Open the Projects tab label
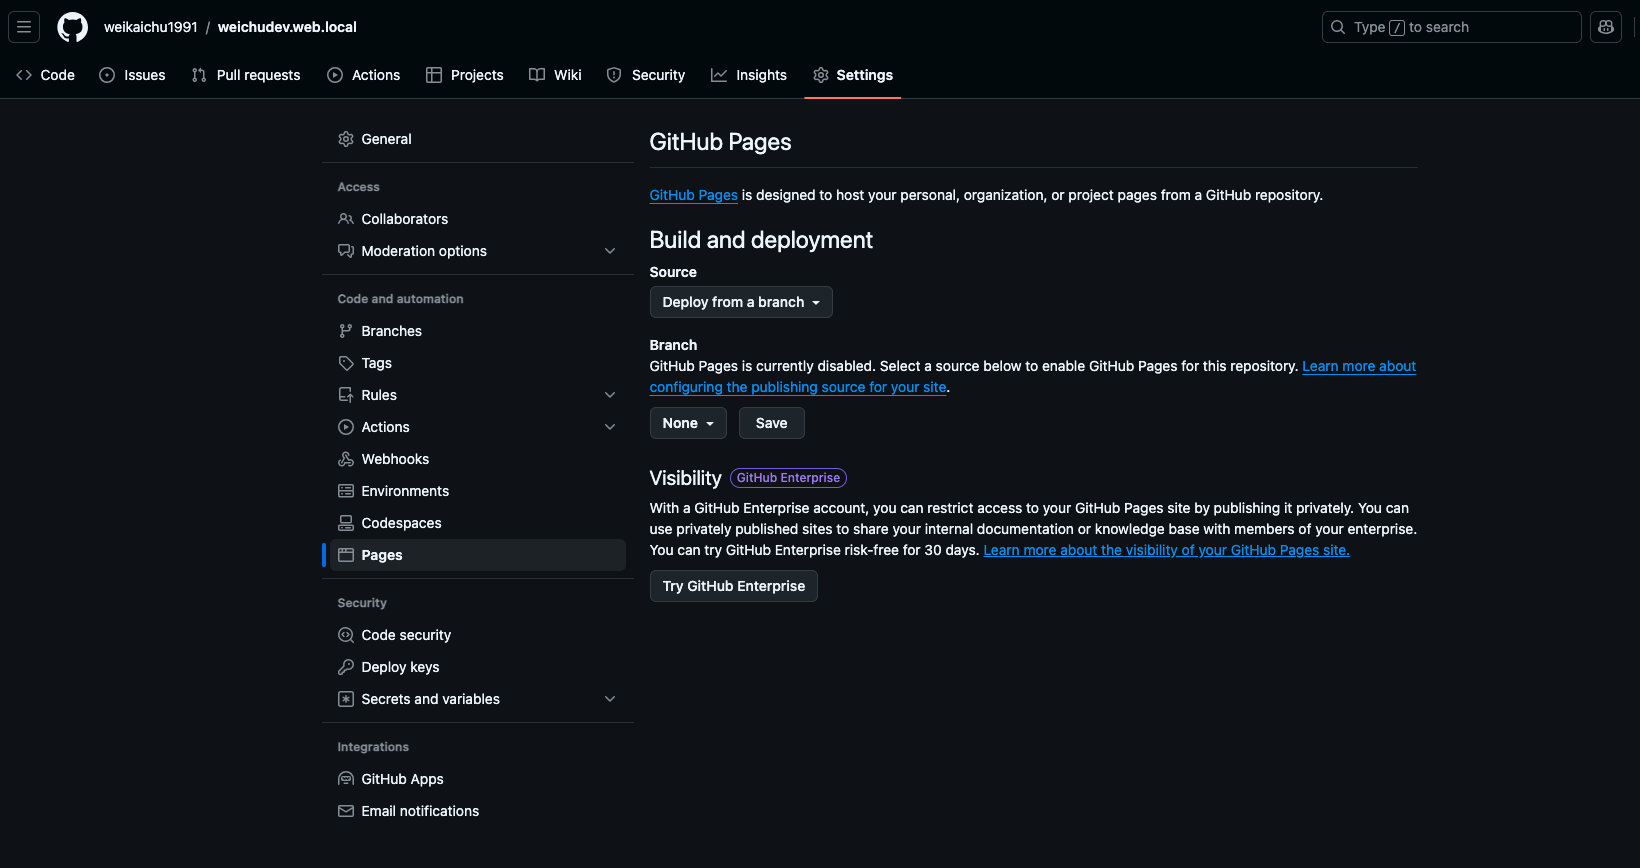This screenshot has width=1640, height=868. [477, 75]
